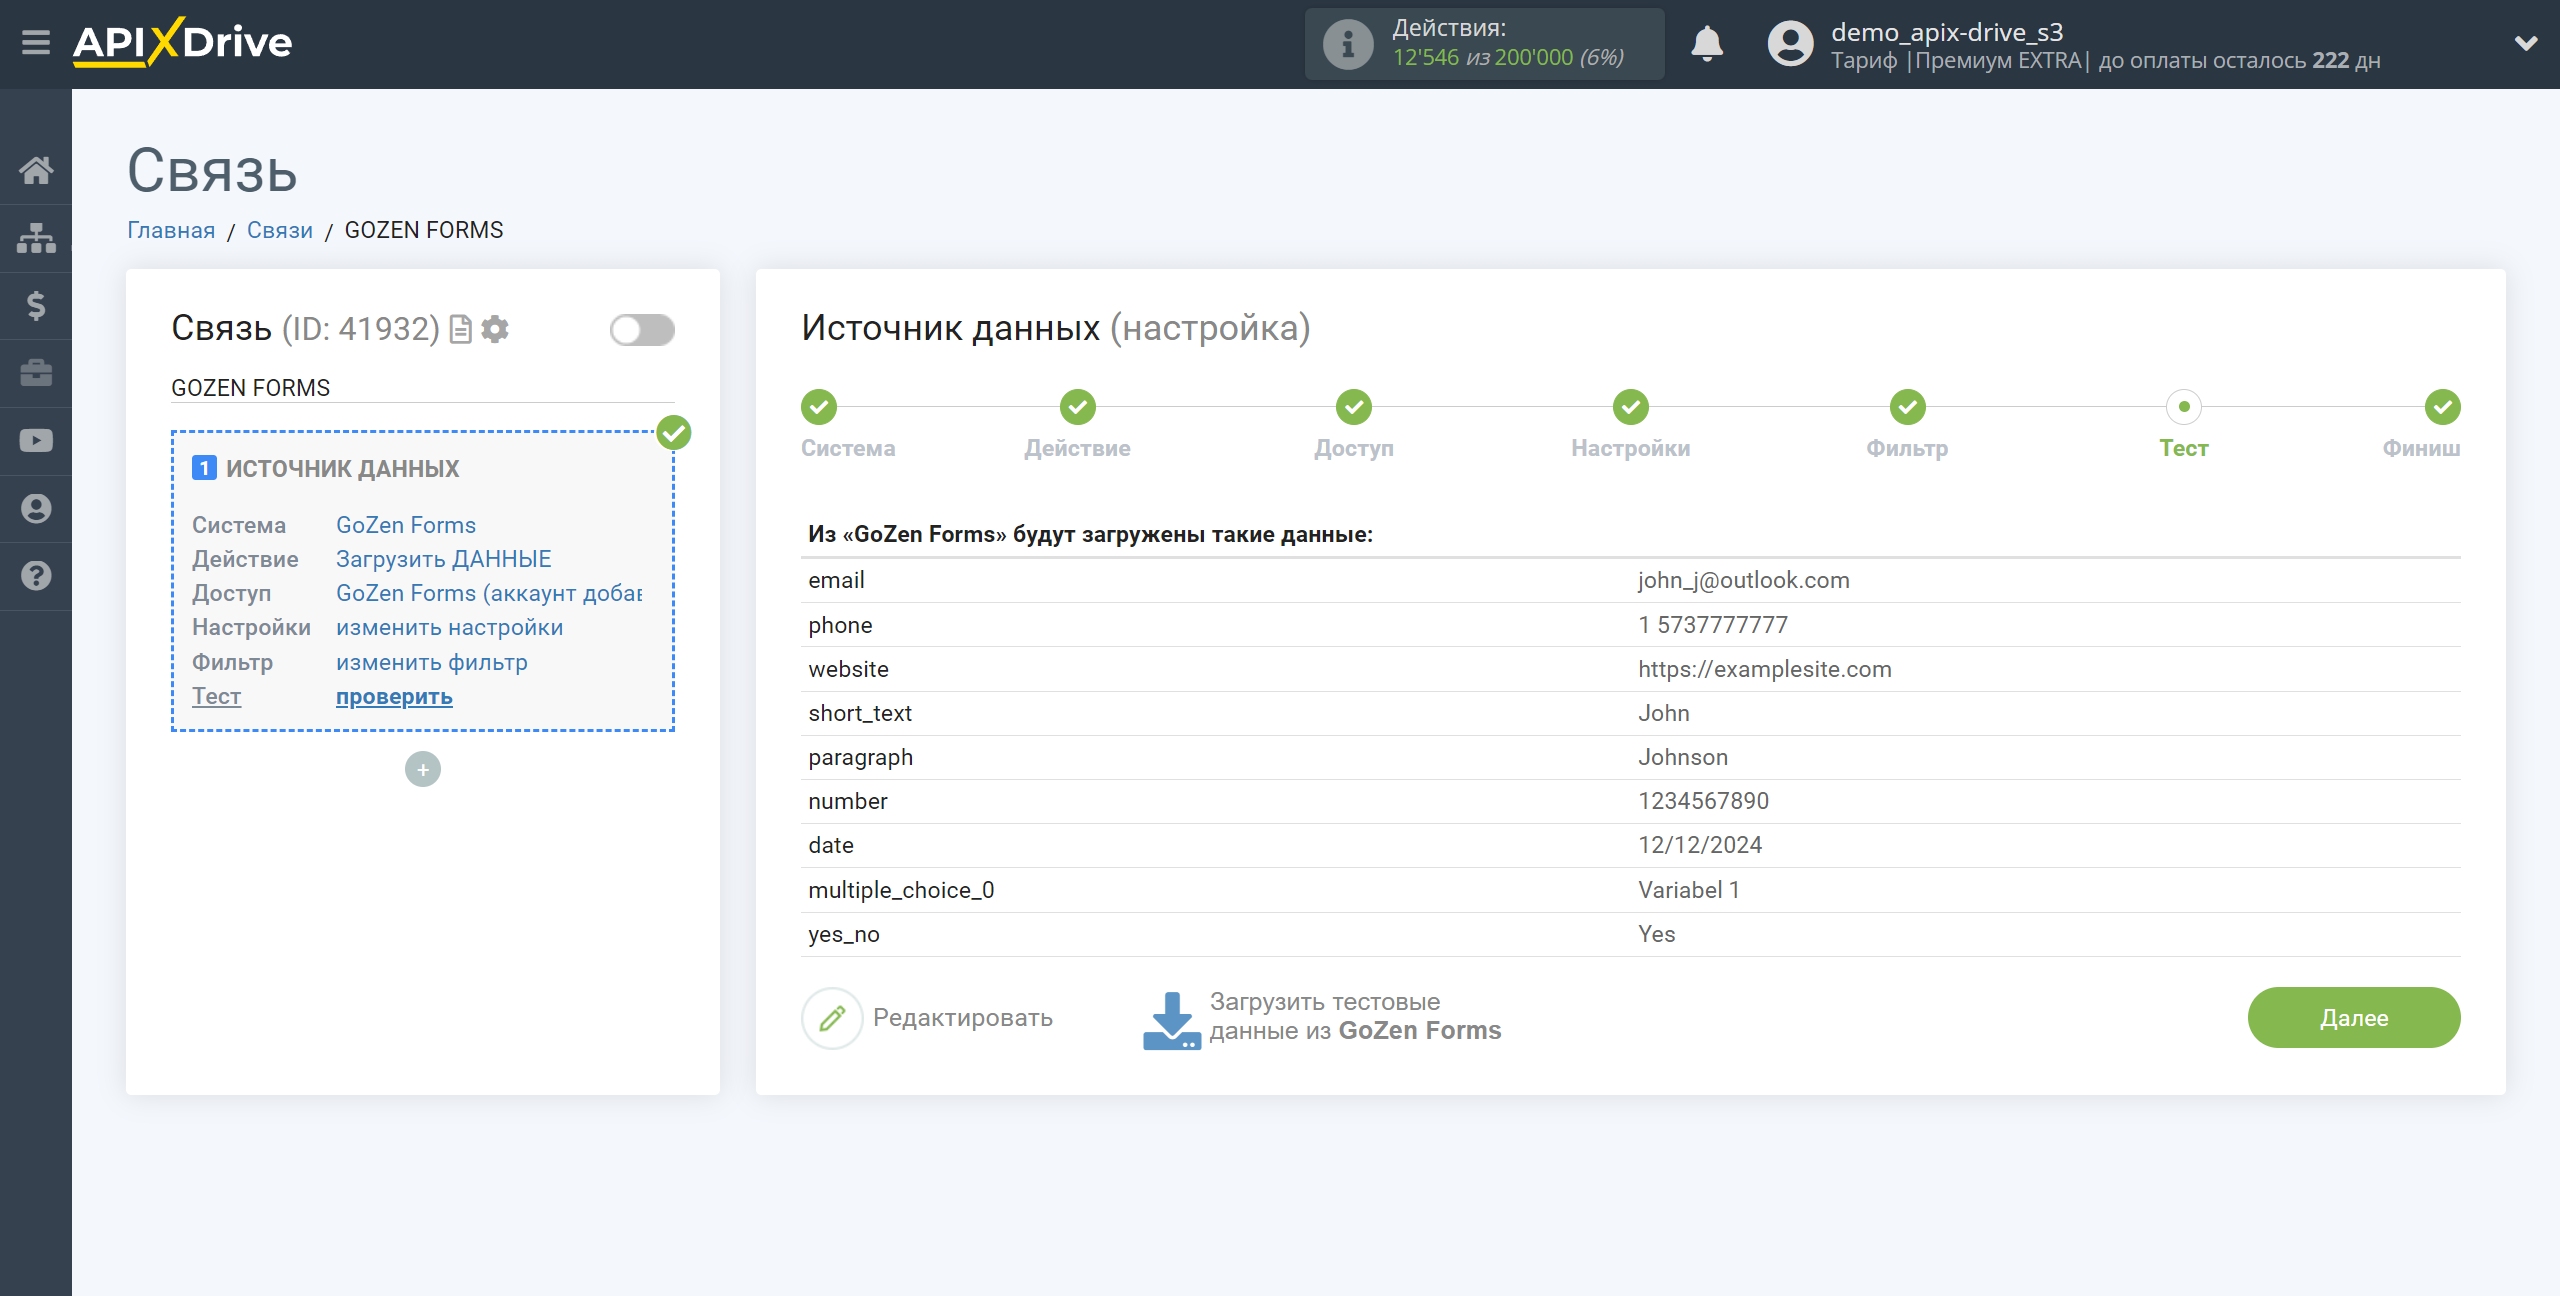Click the number value 1234567890
The image size is (2560, 1296).
coord(1704,801)
